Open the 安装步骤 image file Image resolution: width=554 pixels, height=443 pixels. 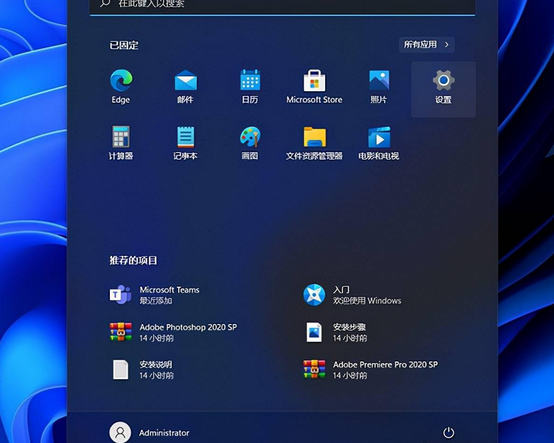(336, 332)
